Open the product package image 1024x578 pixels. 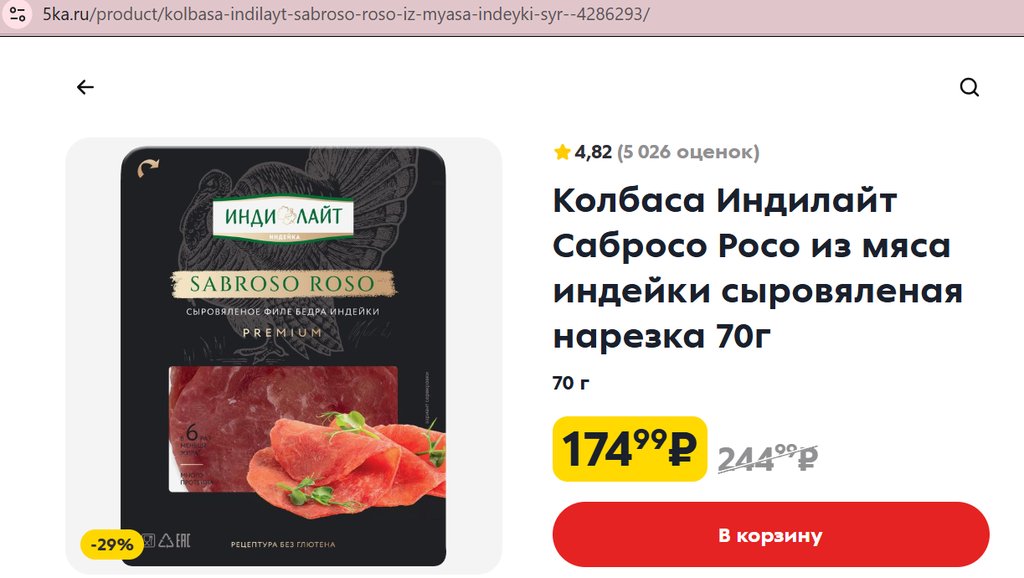283,356
